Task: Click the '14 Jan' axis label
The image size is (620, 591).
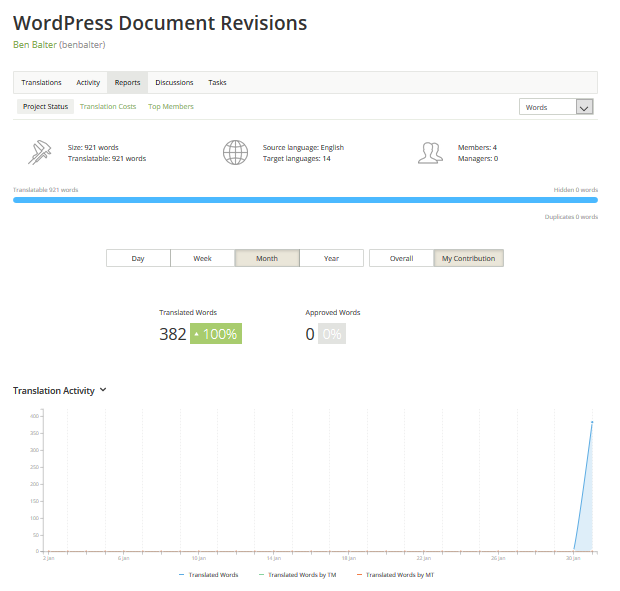Action: [x=274, y=558]
